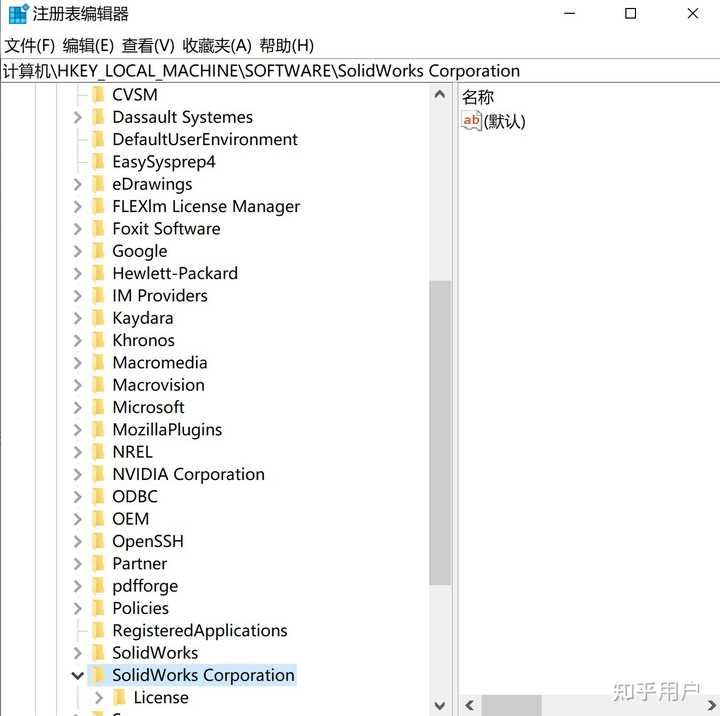Screen dimensions: 720x716
Task: Click the tree pane scroll up arrow
Action: tap(440, 95)
